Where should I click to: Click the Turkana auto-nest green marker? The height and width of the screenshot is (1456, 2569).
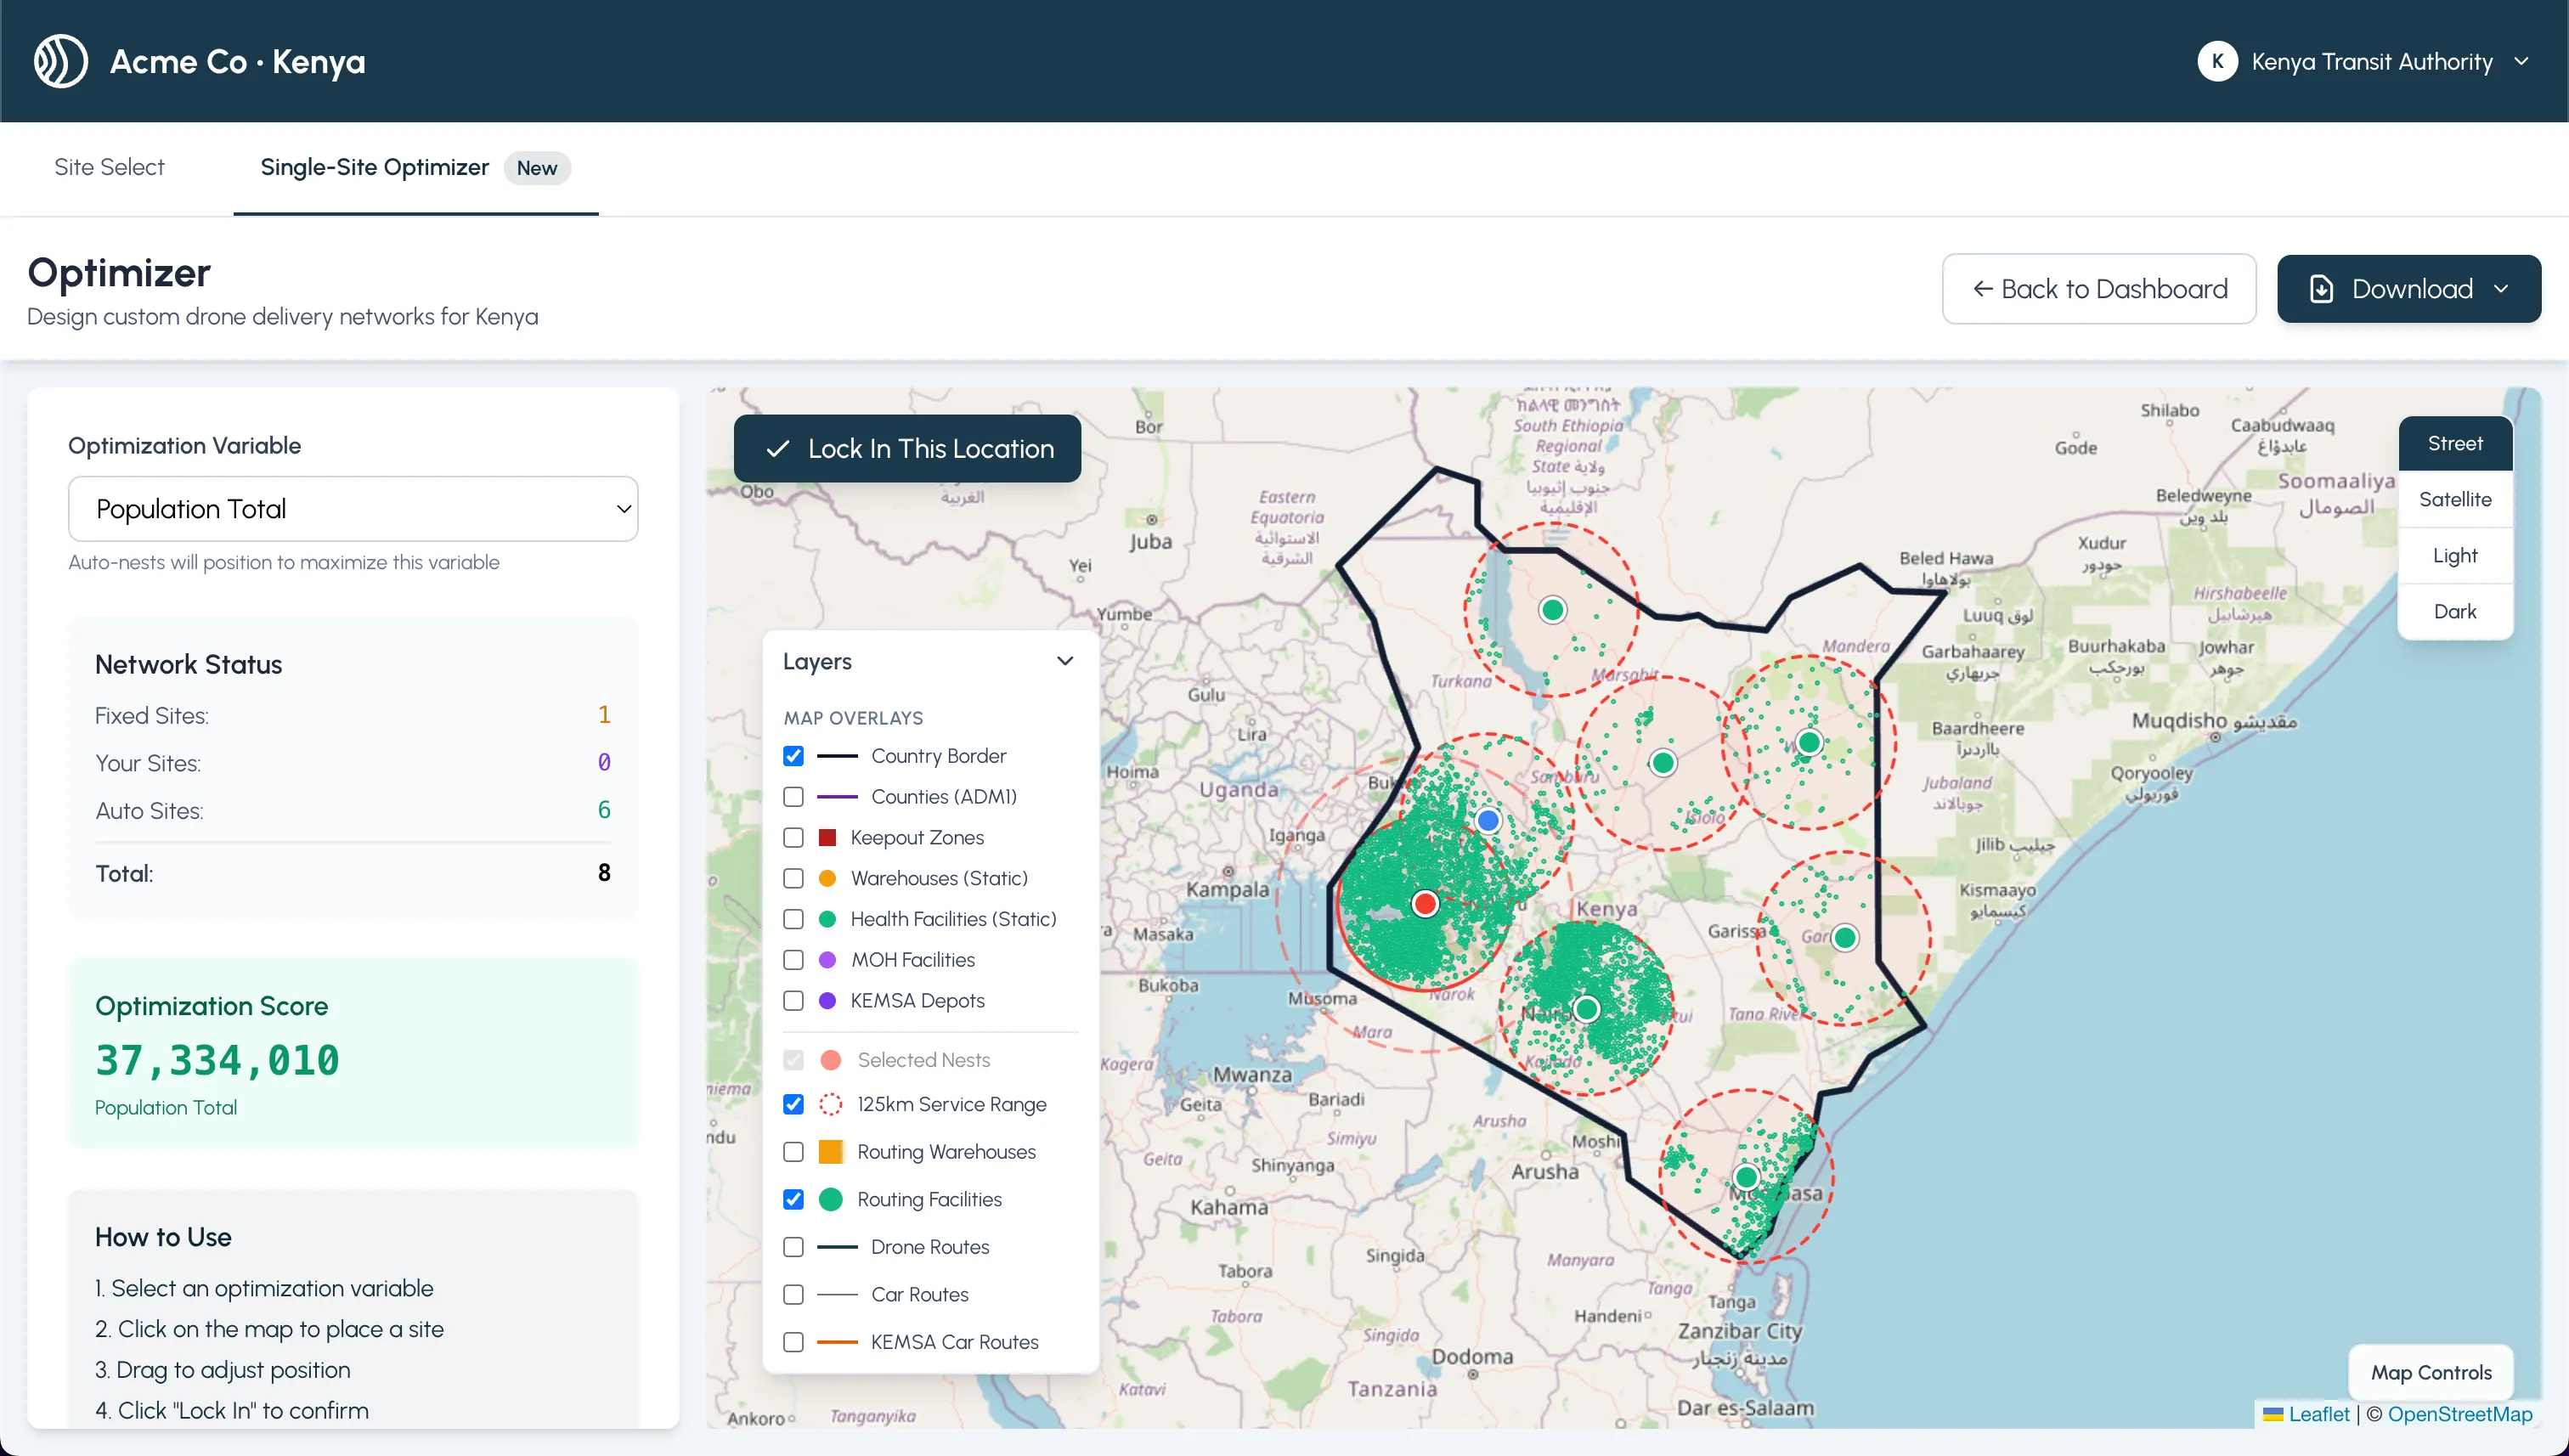click(1552, 610)
